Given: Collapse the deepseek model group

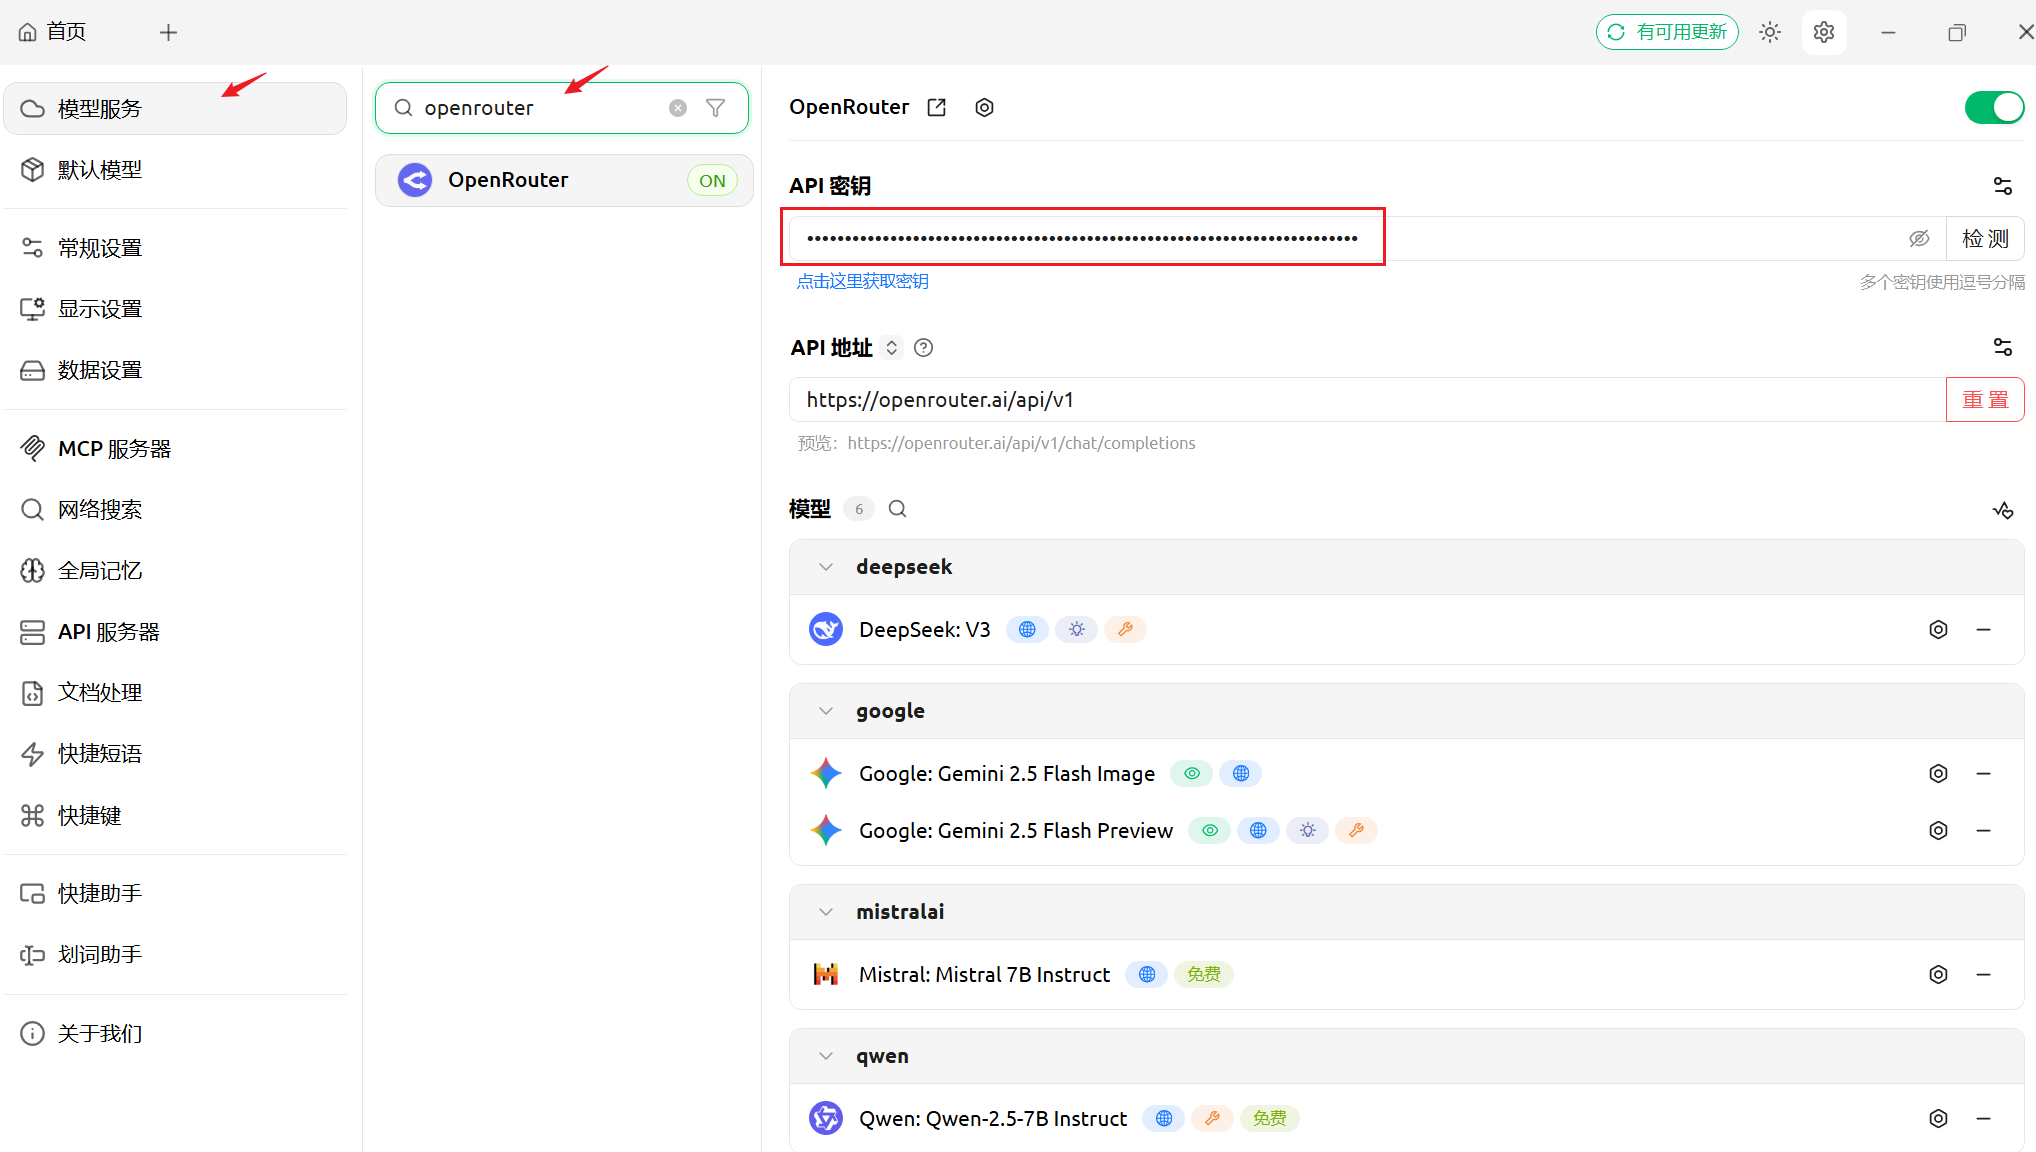Looking at the screenshot, I should 826,567.
